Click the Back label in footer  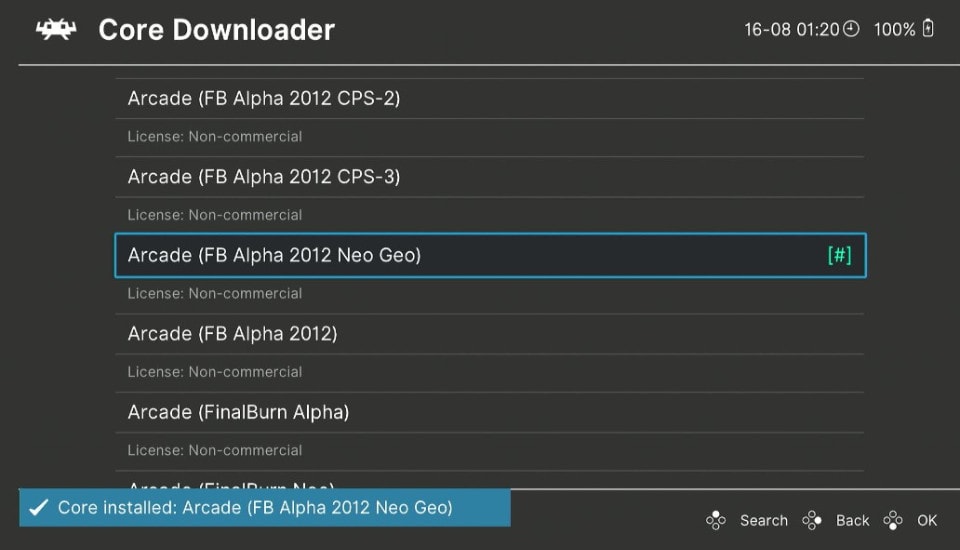[x=852, y=521]
